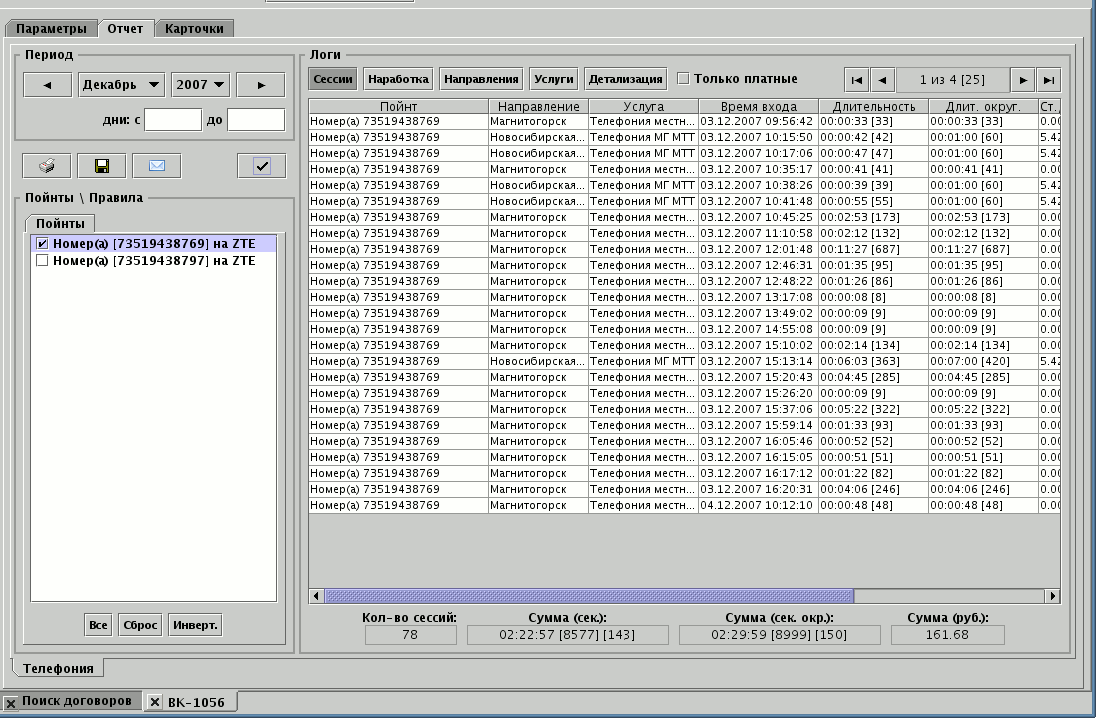Click the send email envelope icon
Image resolution: width=1096 pixels, height=718 pixels.
[156, 166]
